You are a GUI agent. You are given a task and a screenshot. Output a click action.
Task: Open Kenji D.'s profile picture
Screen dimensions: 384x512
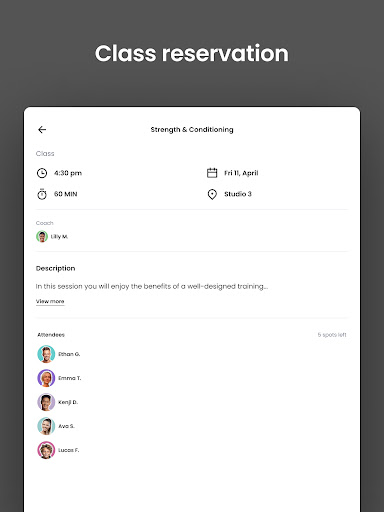[46, 402]
